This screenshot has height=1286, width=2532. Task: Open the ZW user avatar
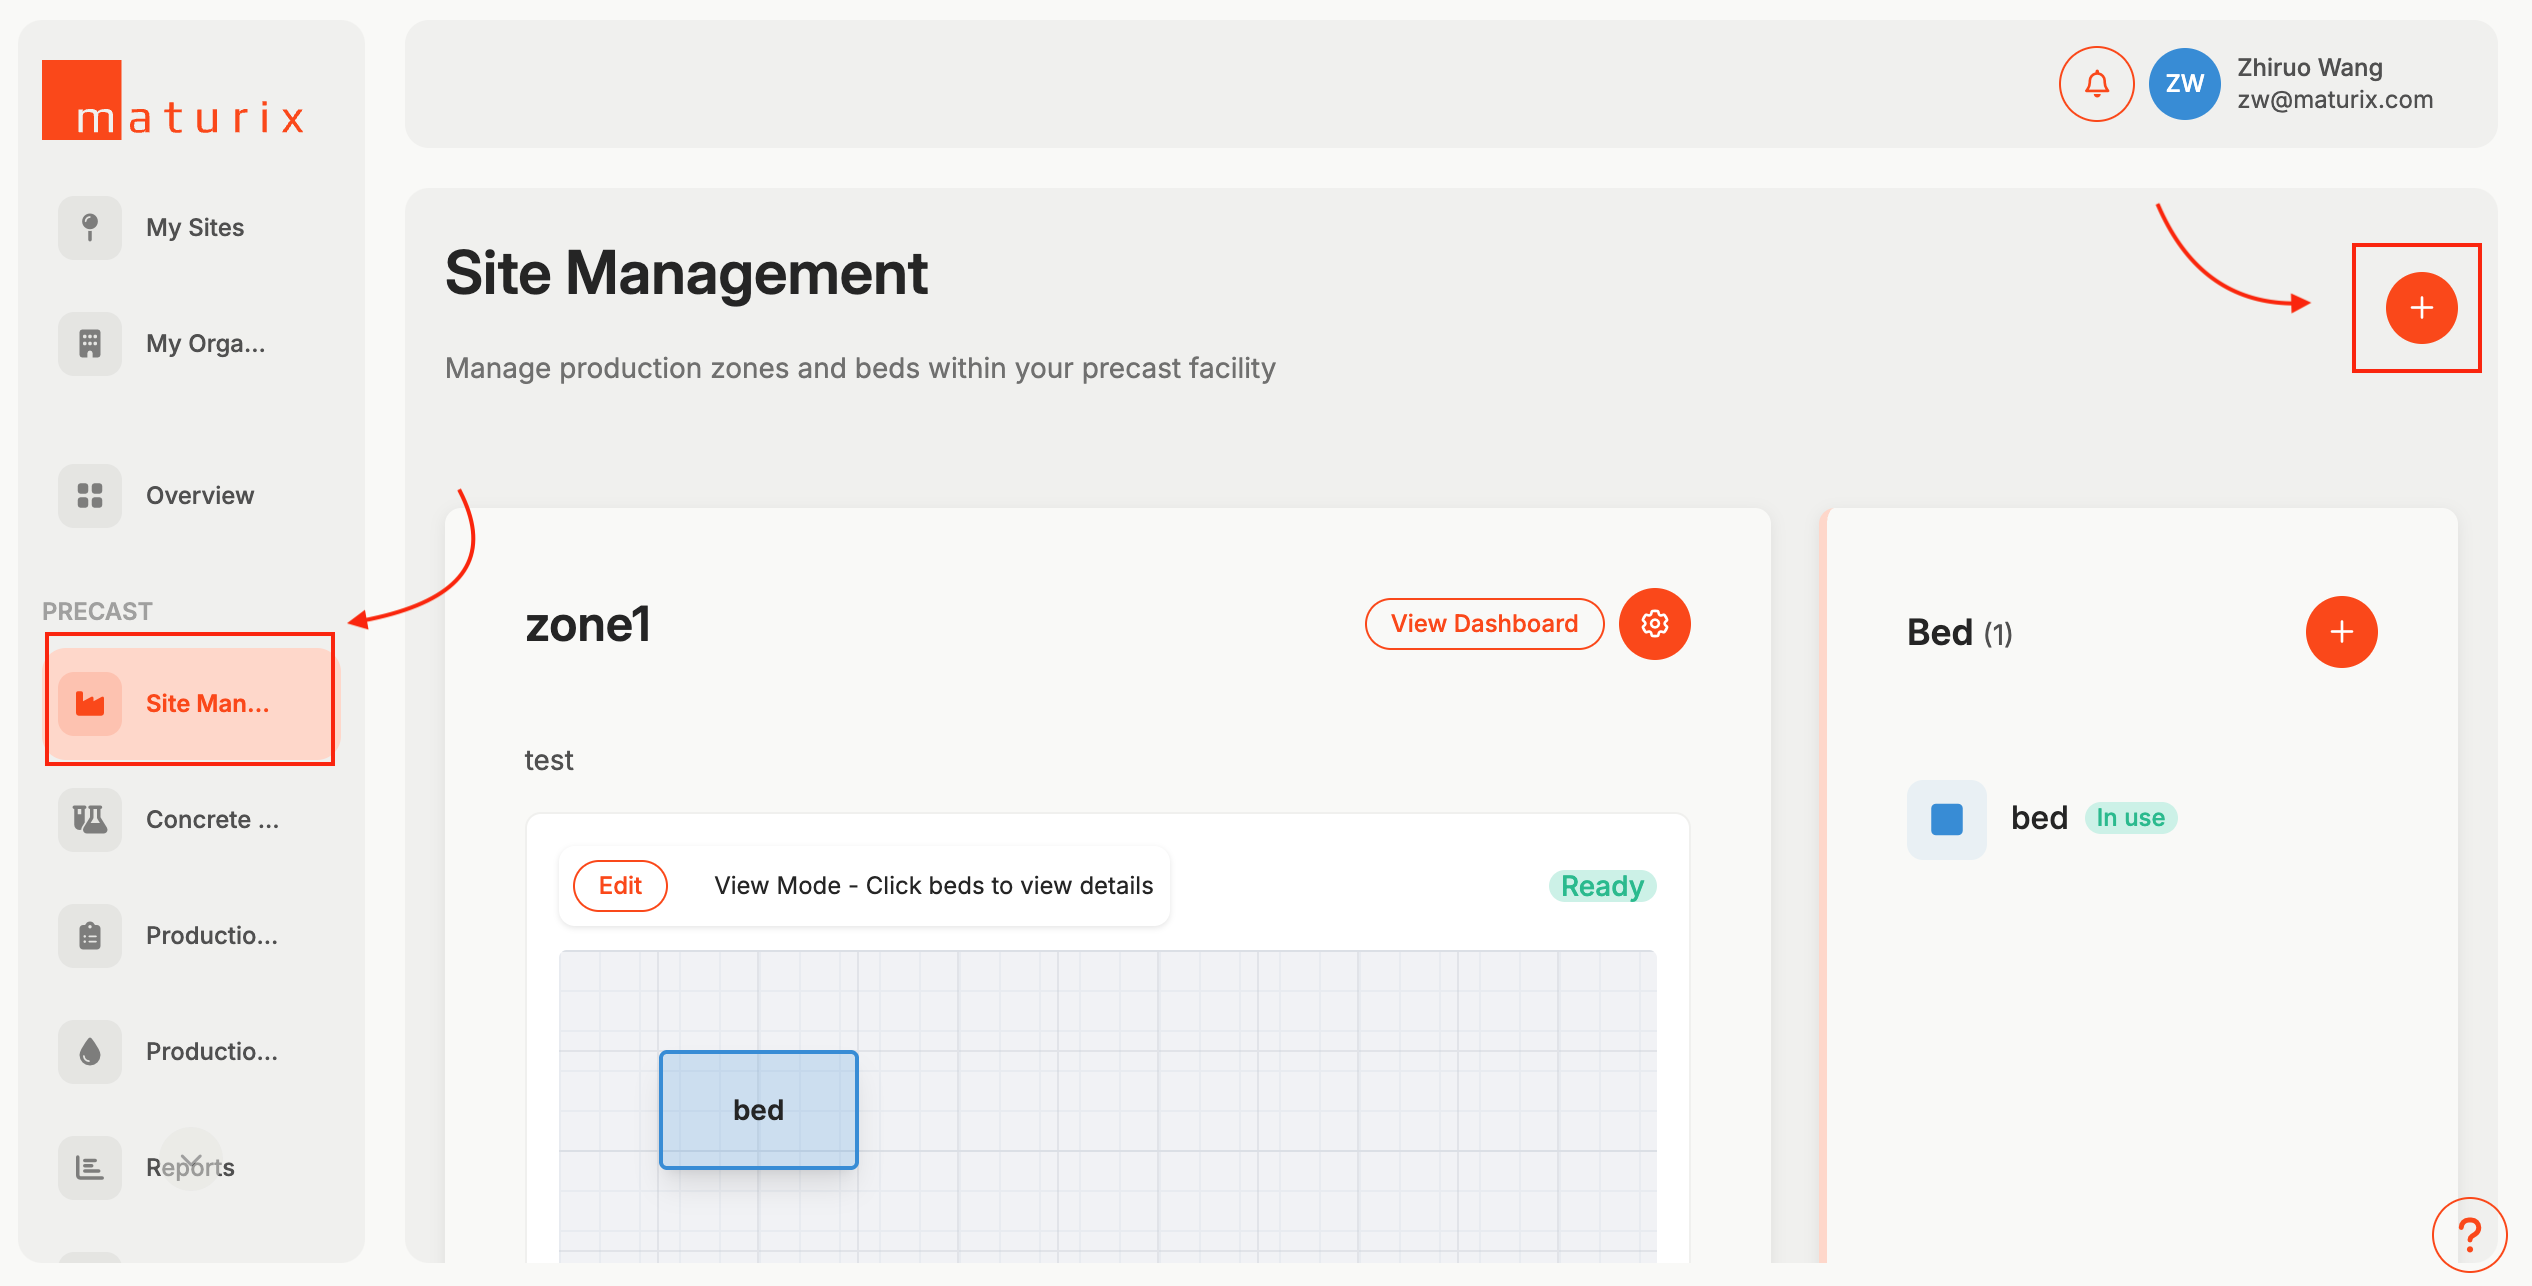point(2184,84)
